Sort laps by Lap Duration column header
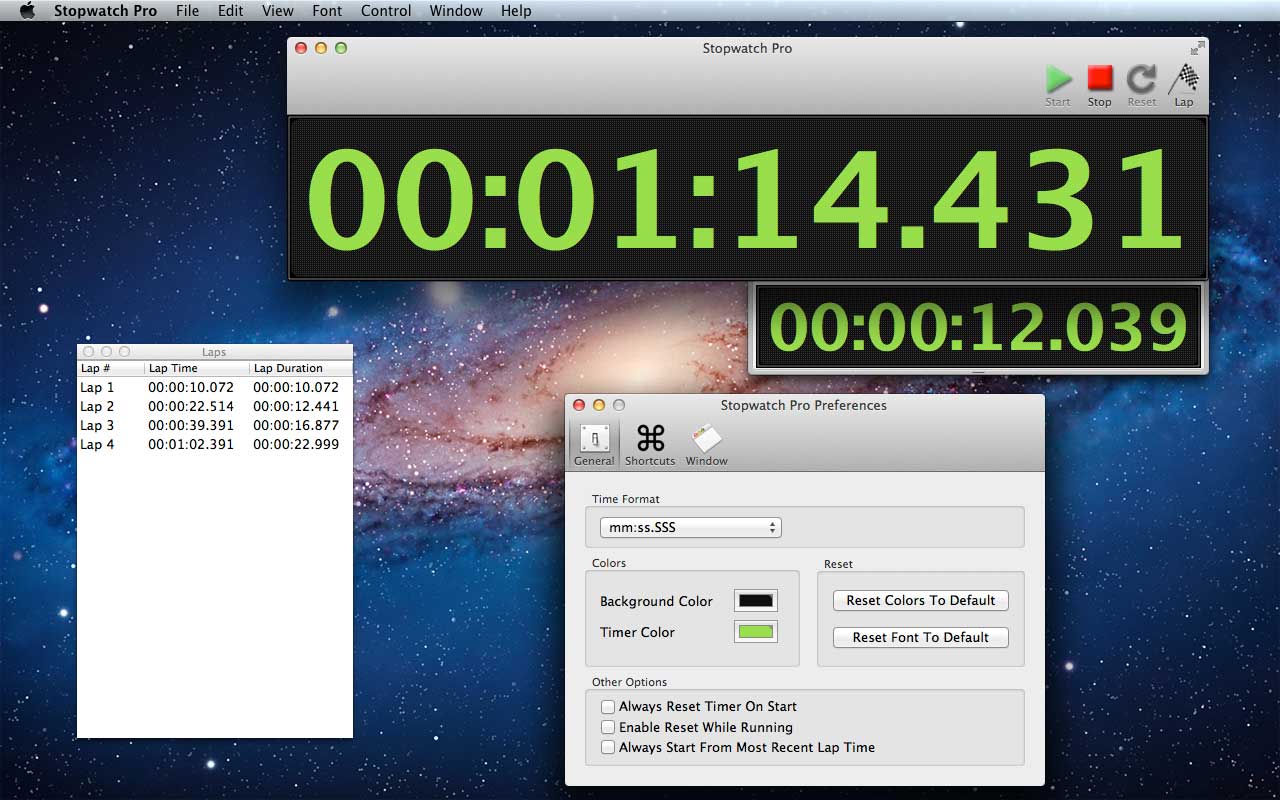The height and width of the screenshot is (800, 1280). pyautogui.click(x=298, y=368)
